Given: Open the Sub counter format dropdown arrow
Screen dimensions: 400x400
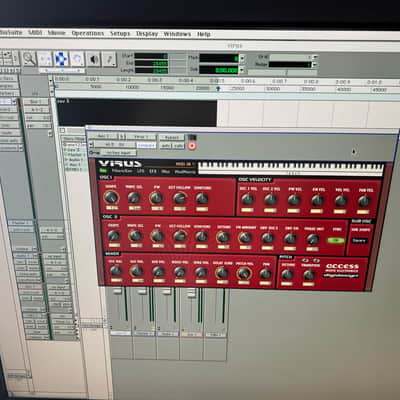Looking at the screenshot, I should (x=242, y=70).
